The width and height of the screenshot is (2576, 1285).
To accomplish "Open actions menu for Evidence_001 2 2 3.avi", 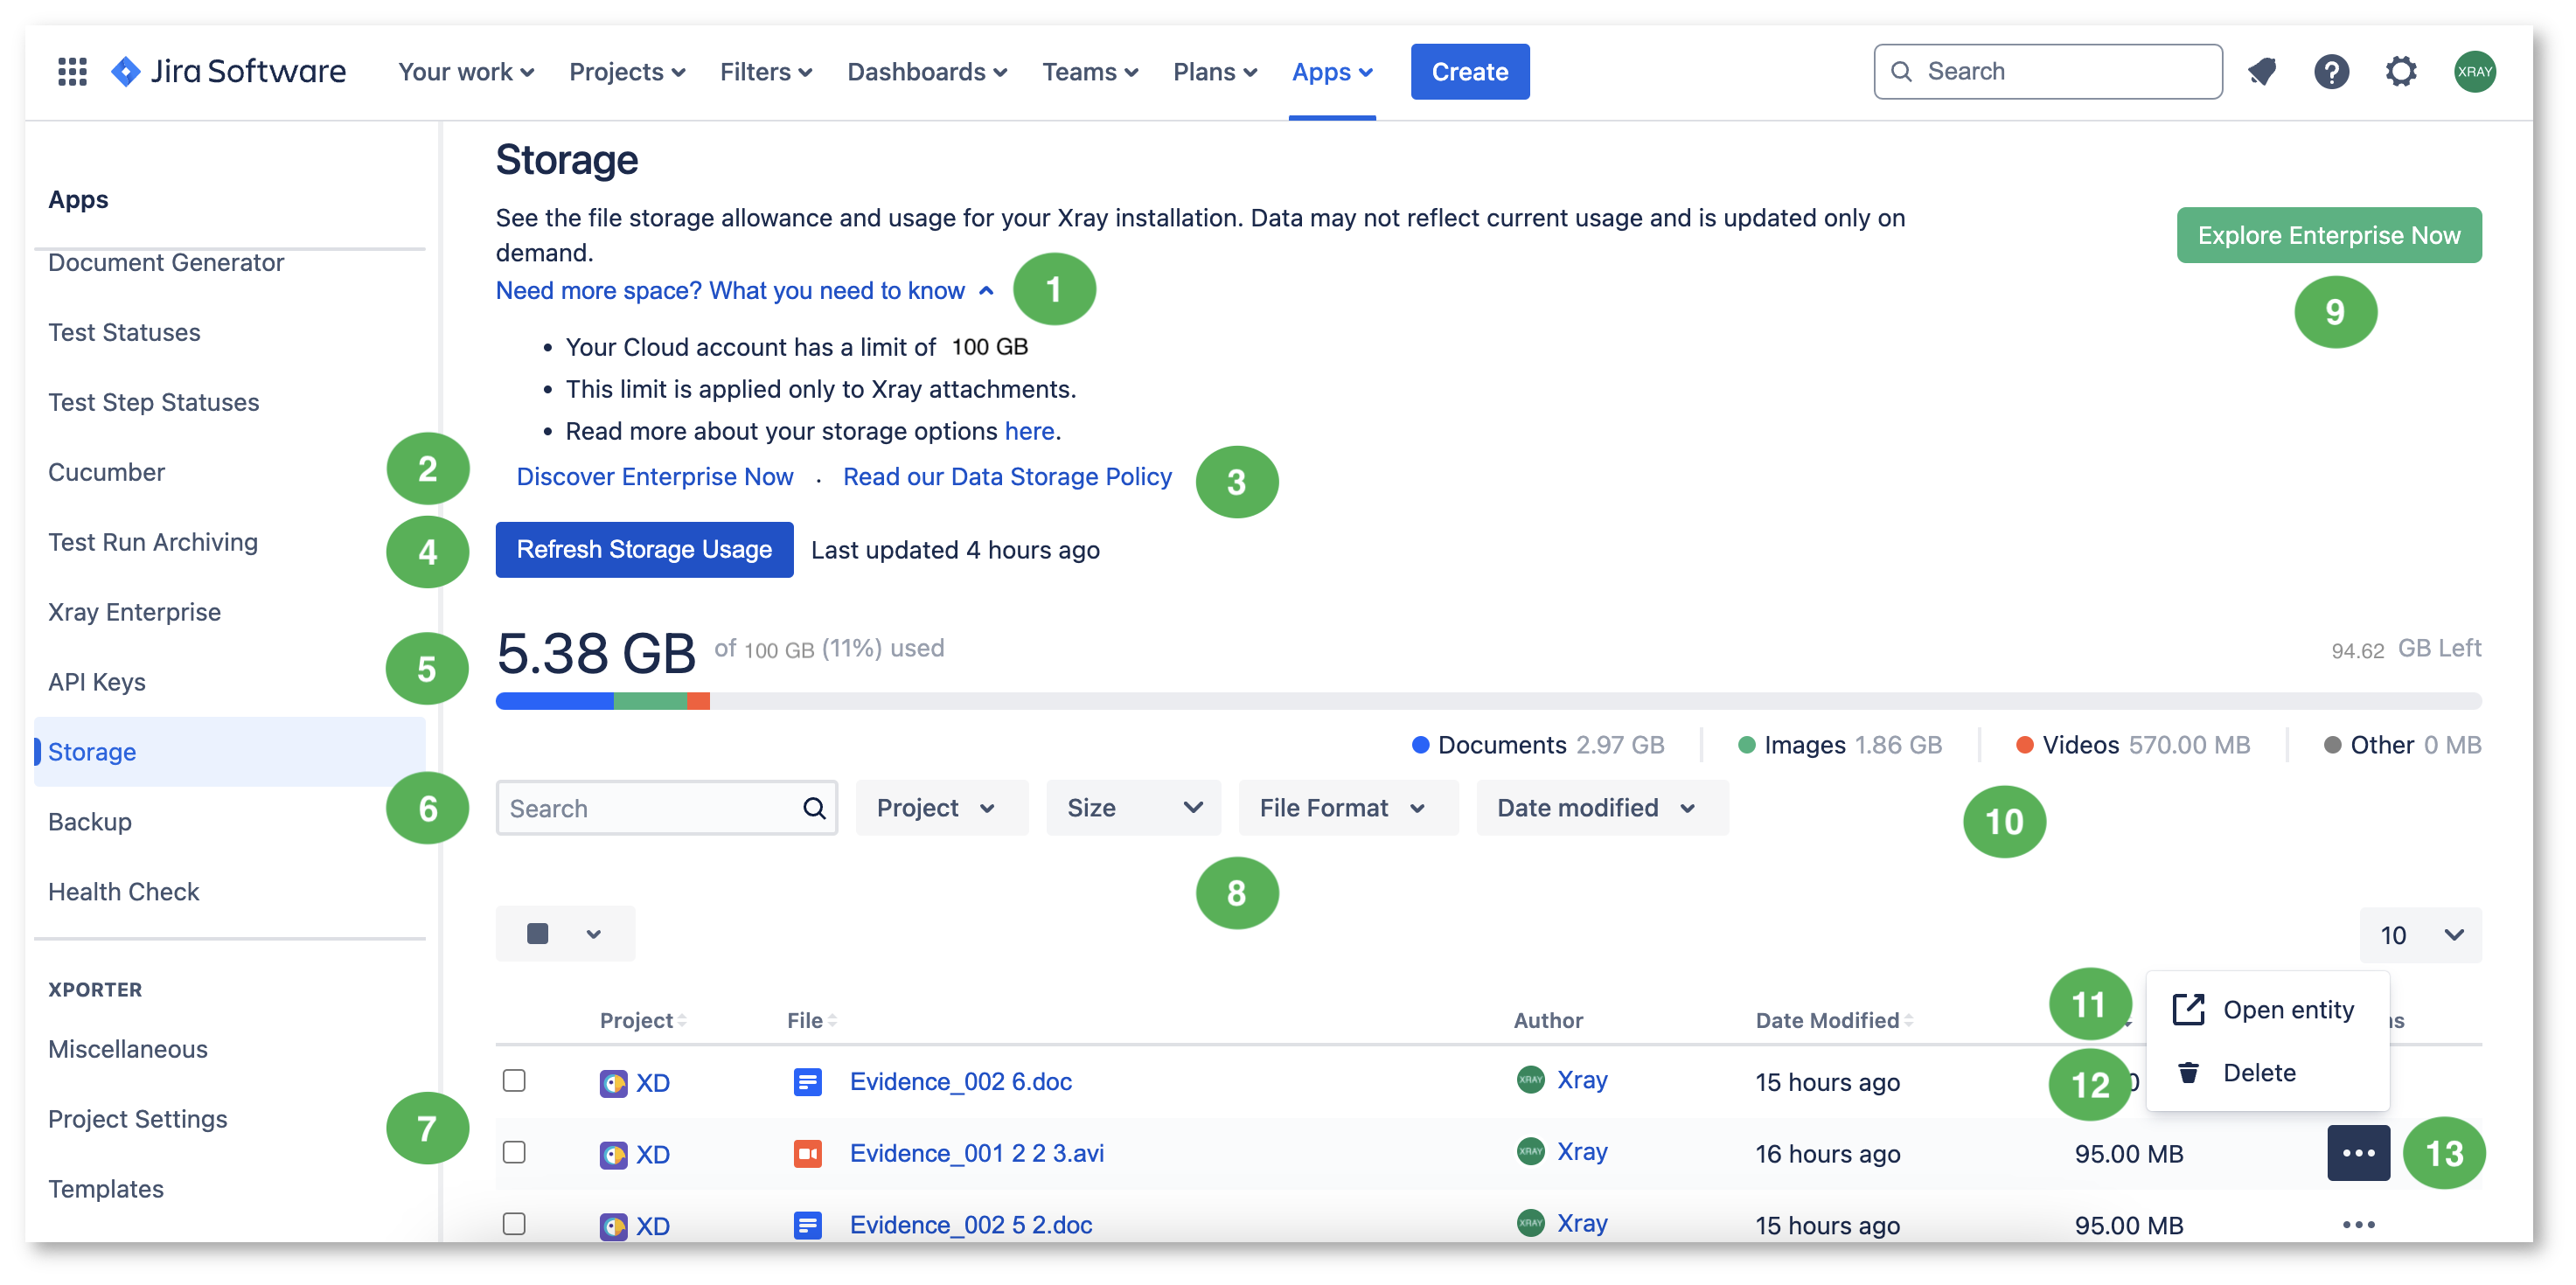I will tap(2358, 1153).
